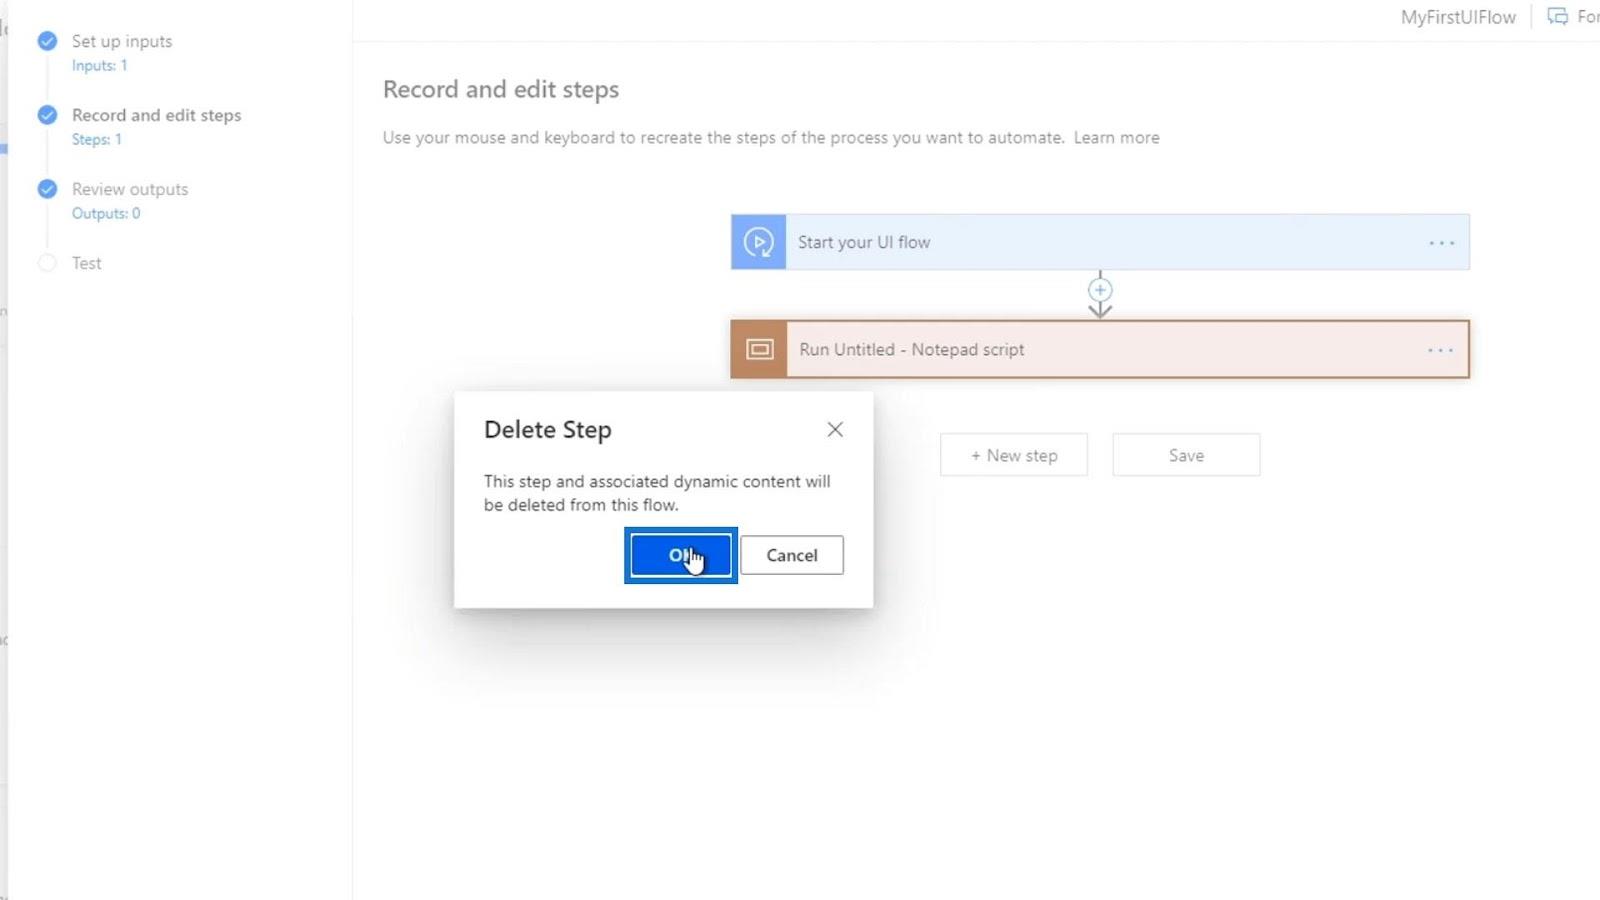Close the Delete Step dialog with X

click(x=835, y=429)
